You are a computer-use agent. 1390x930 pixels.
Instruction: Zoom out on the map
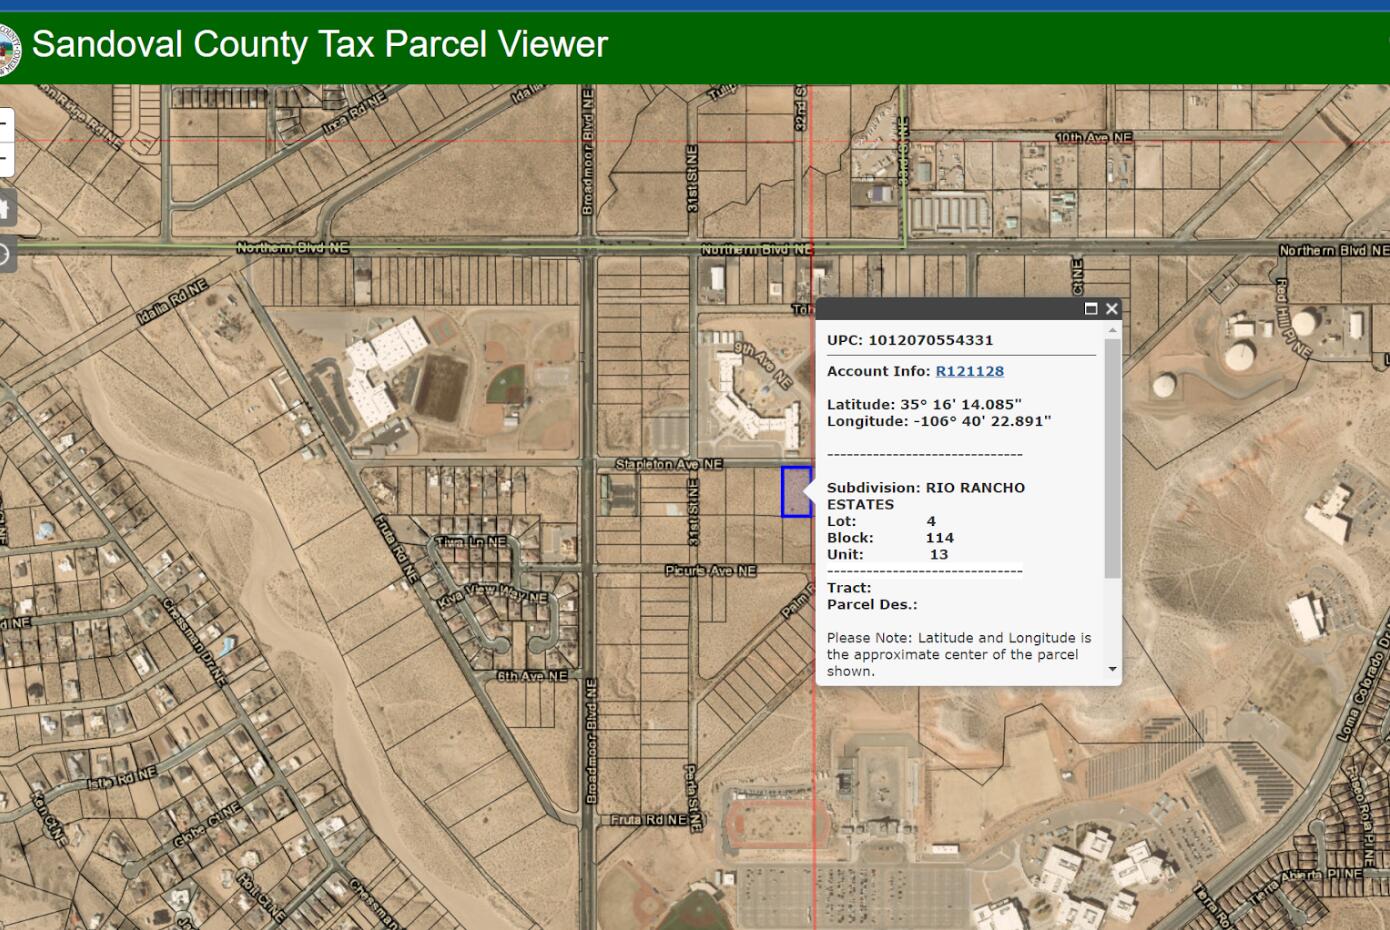3,158
